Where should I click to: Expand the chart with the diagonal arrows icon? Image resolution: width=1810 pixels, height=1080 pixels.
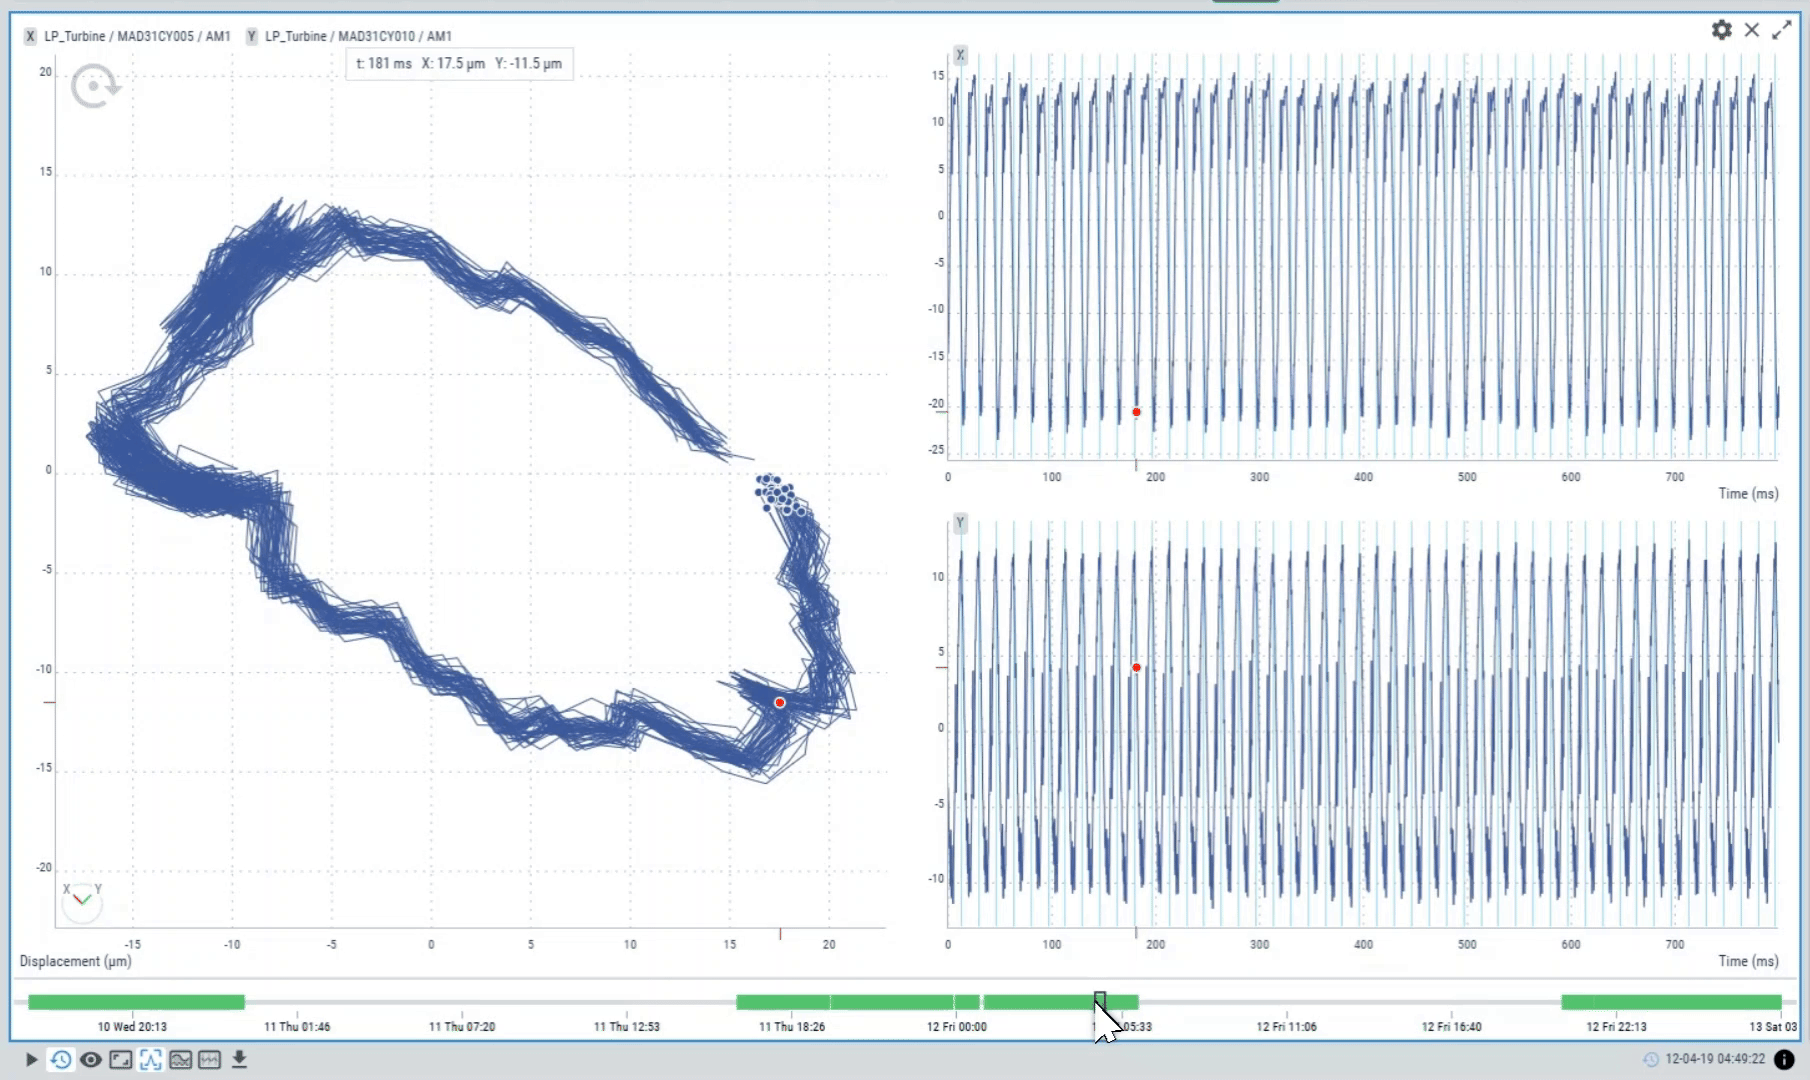coord(1782,30)
